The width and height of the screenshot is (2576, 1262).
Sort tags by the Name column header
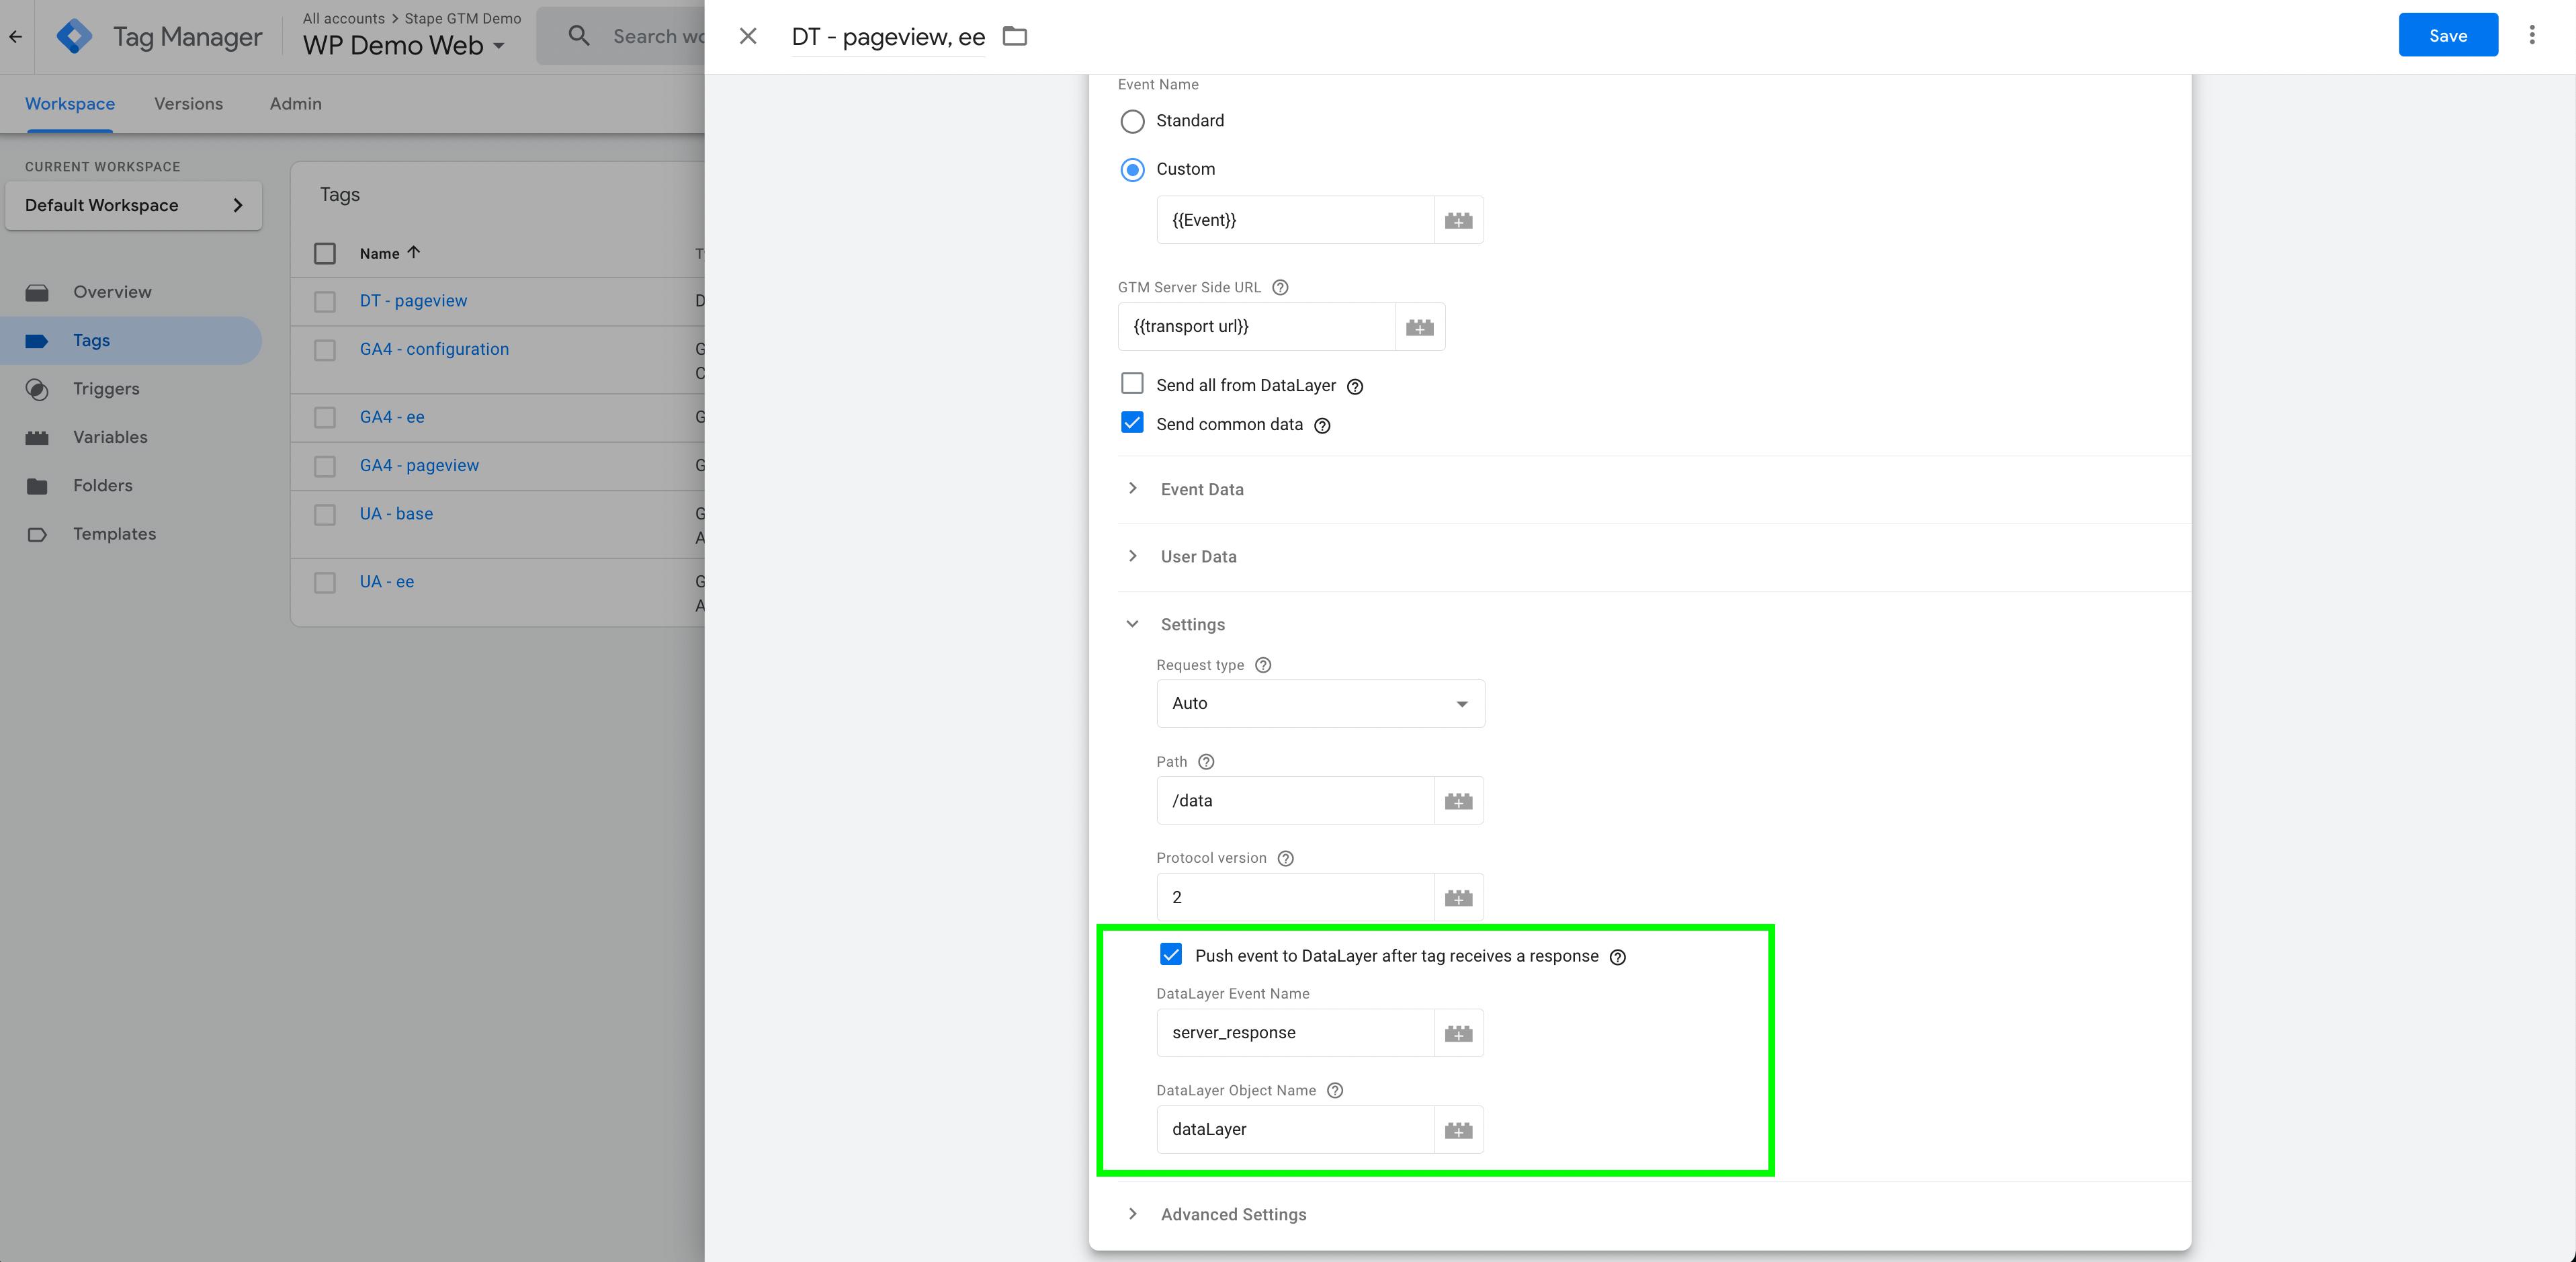point(389,254)
